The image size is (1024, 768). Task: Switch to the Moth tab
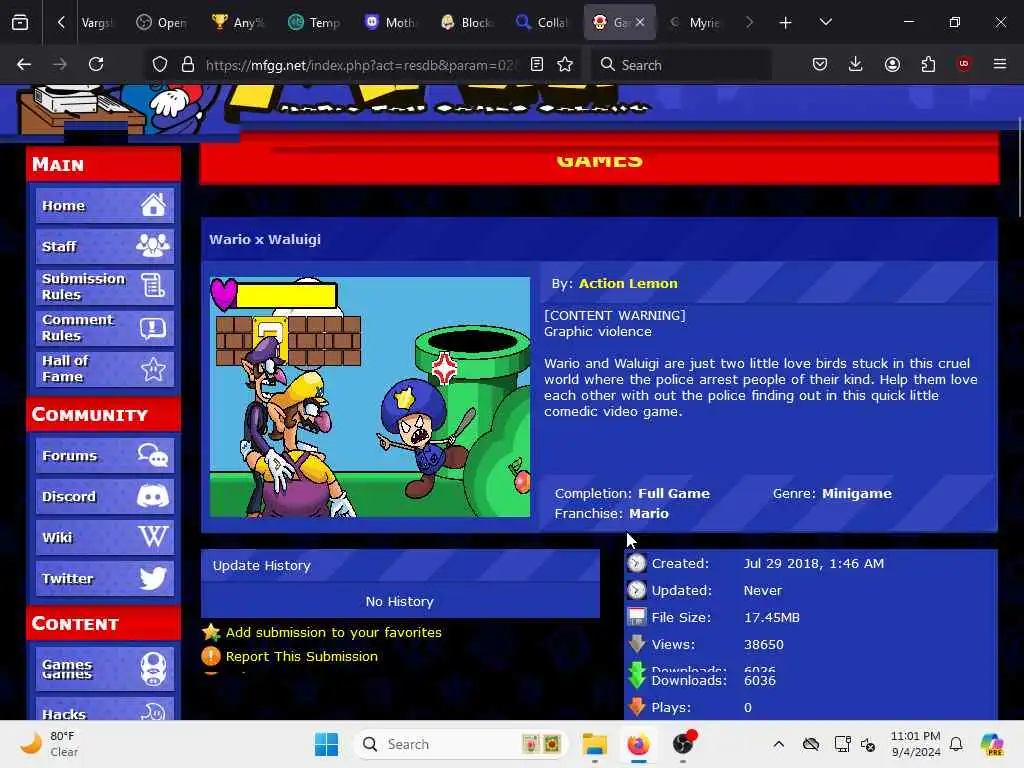[x=390, y=22]
